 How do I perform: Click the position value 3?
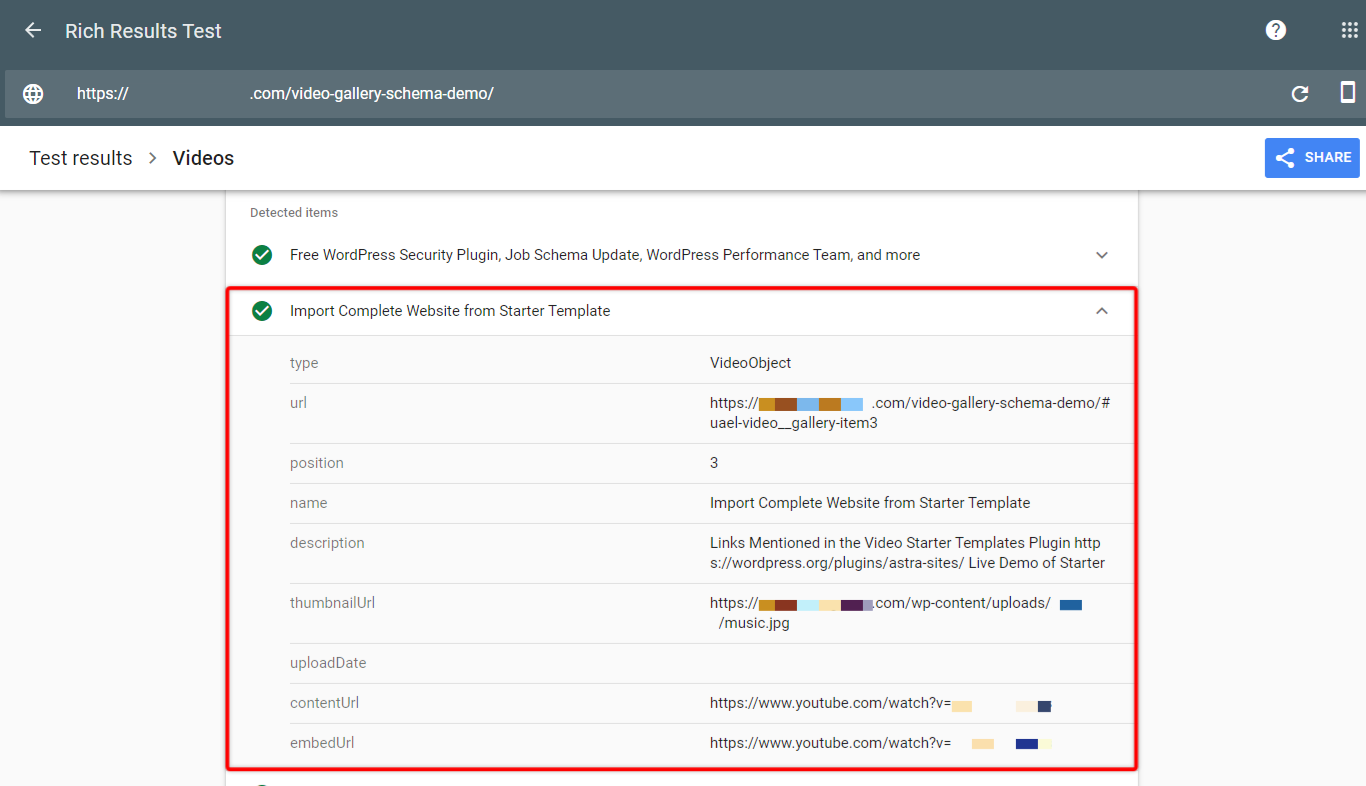click(x=714, y=463)
